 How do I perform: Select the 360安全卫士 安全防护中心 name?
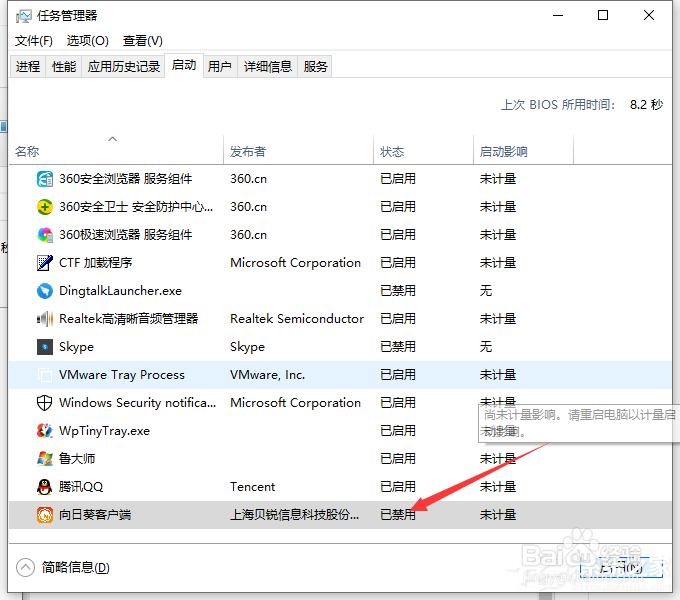[x=136, y=207]
